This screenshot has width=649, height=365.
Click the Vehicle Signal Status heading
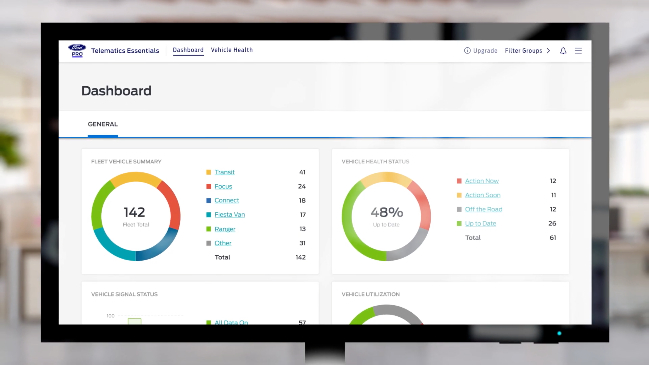[x=124, y=294]
